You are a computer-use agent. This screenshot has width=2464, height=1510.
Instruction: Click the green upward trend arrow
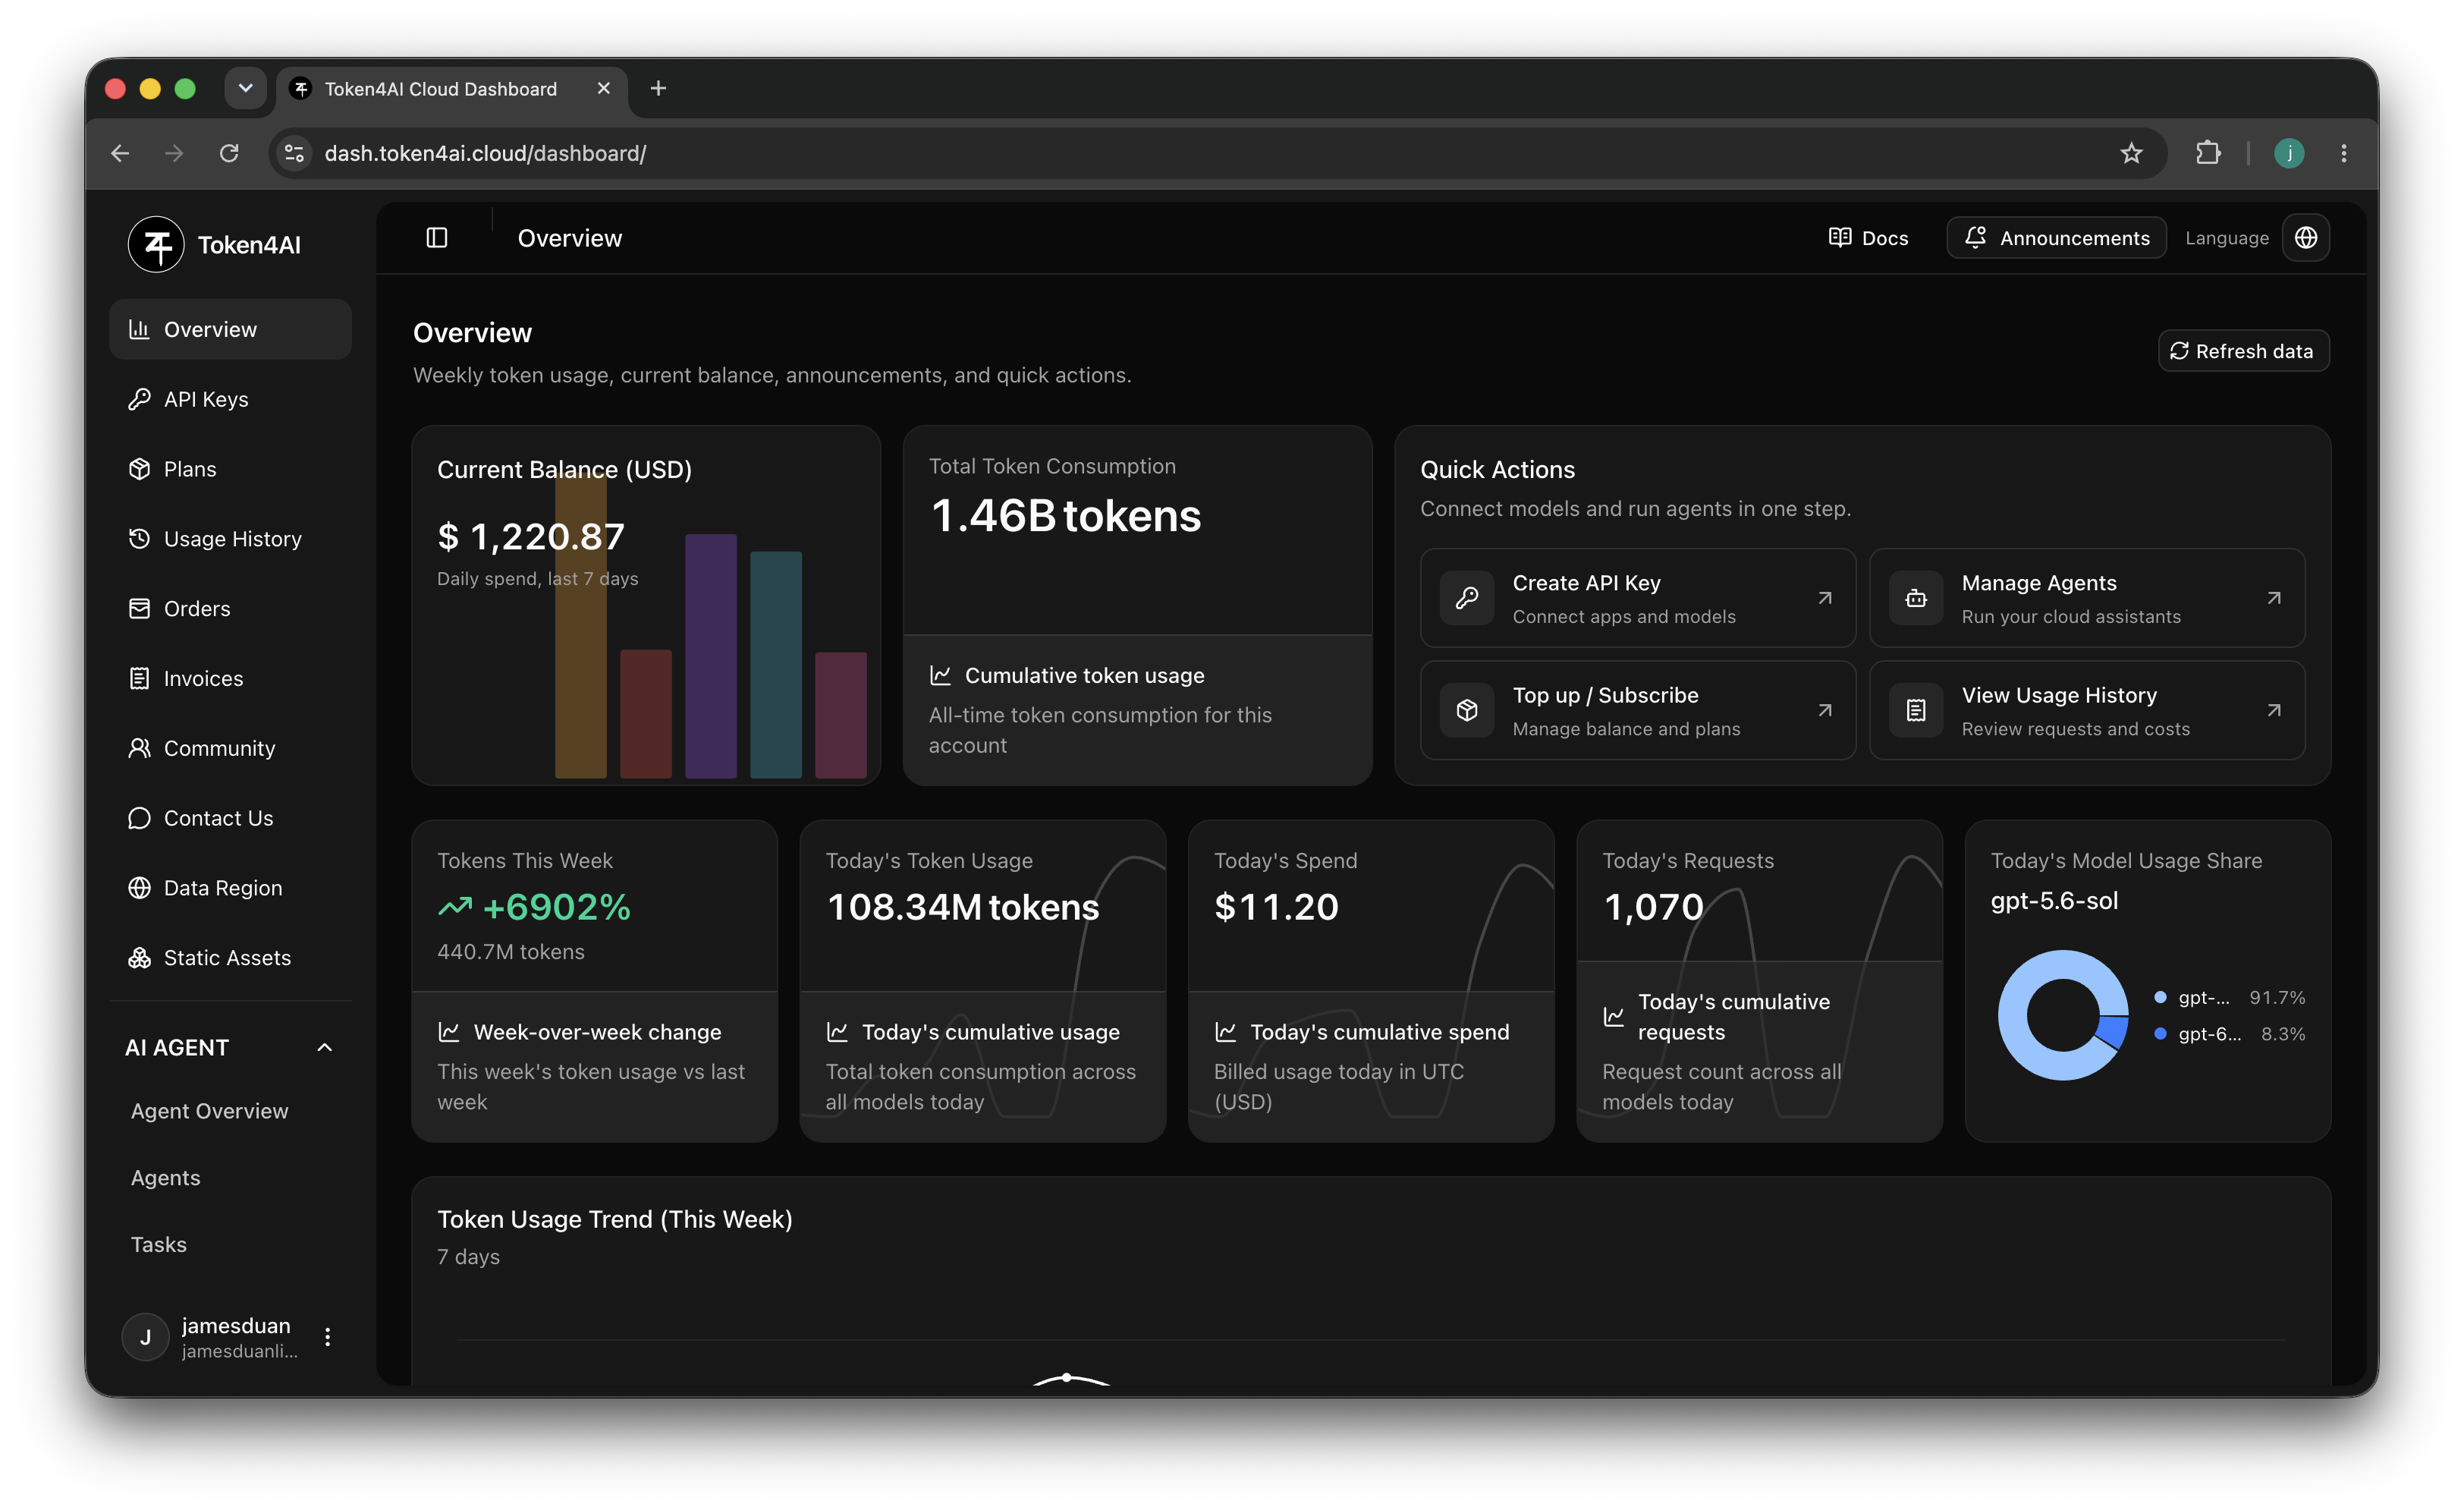tap(454, 907)
